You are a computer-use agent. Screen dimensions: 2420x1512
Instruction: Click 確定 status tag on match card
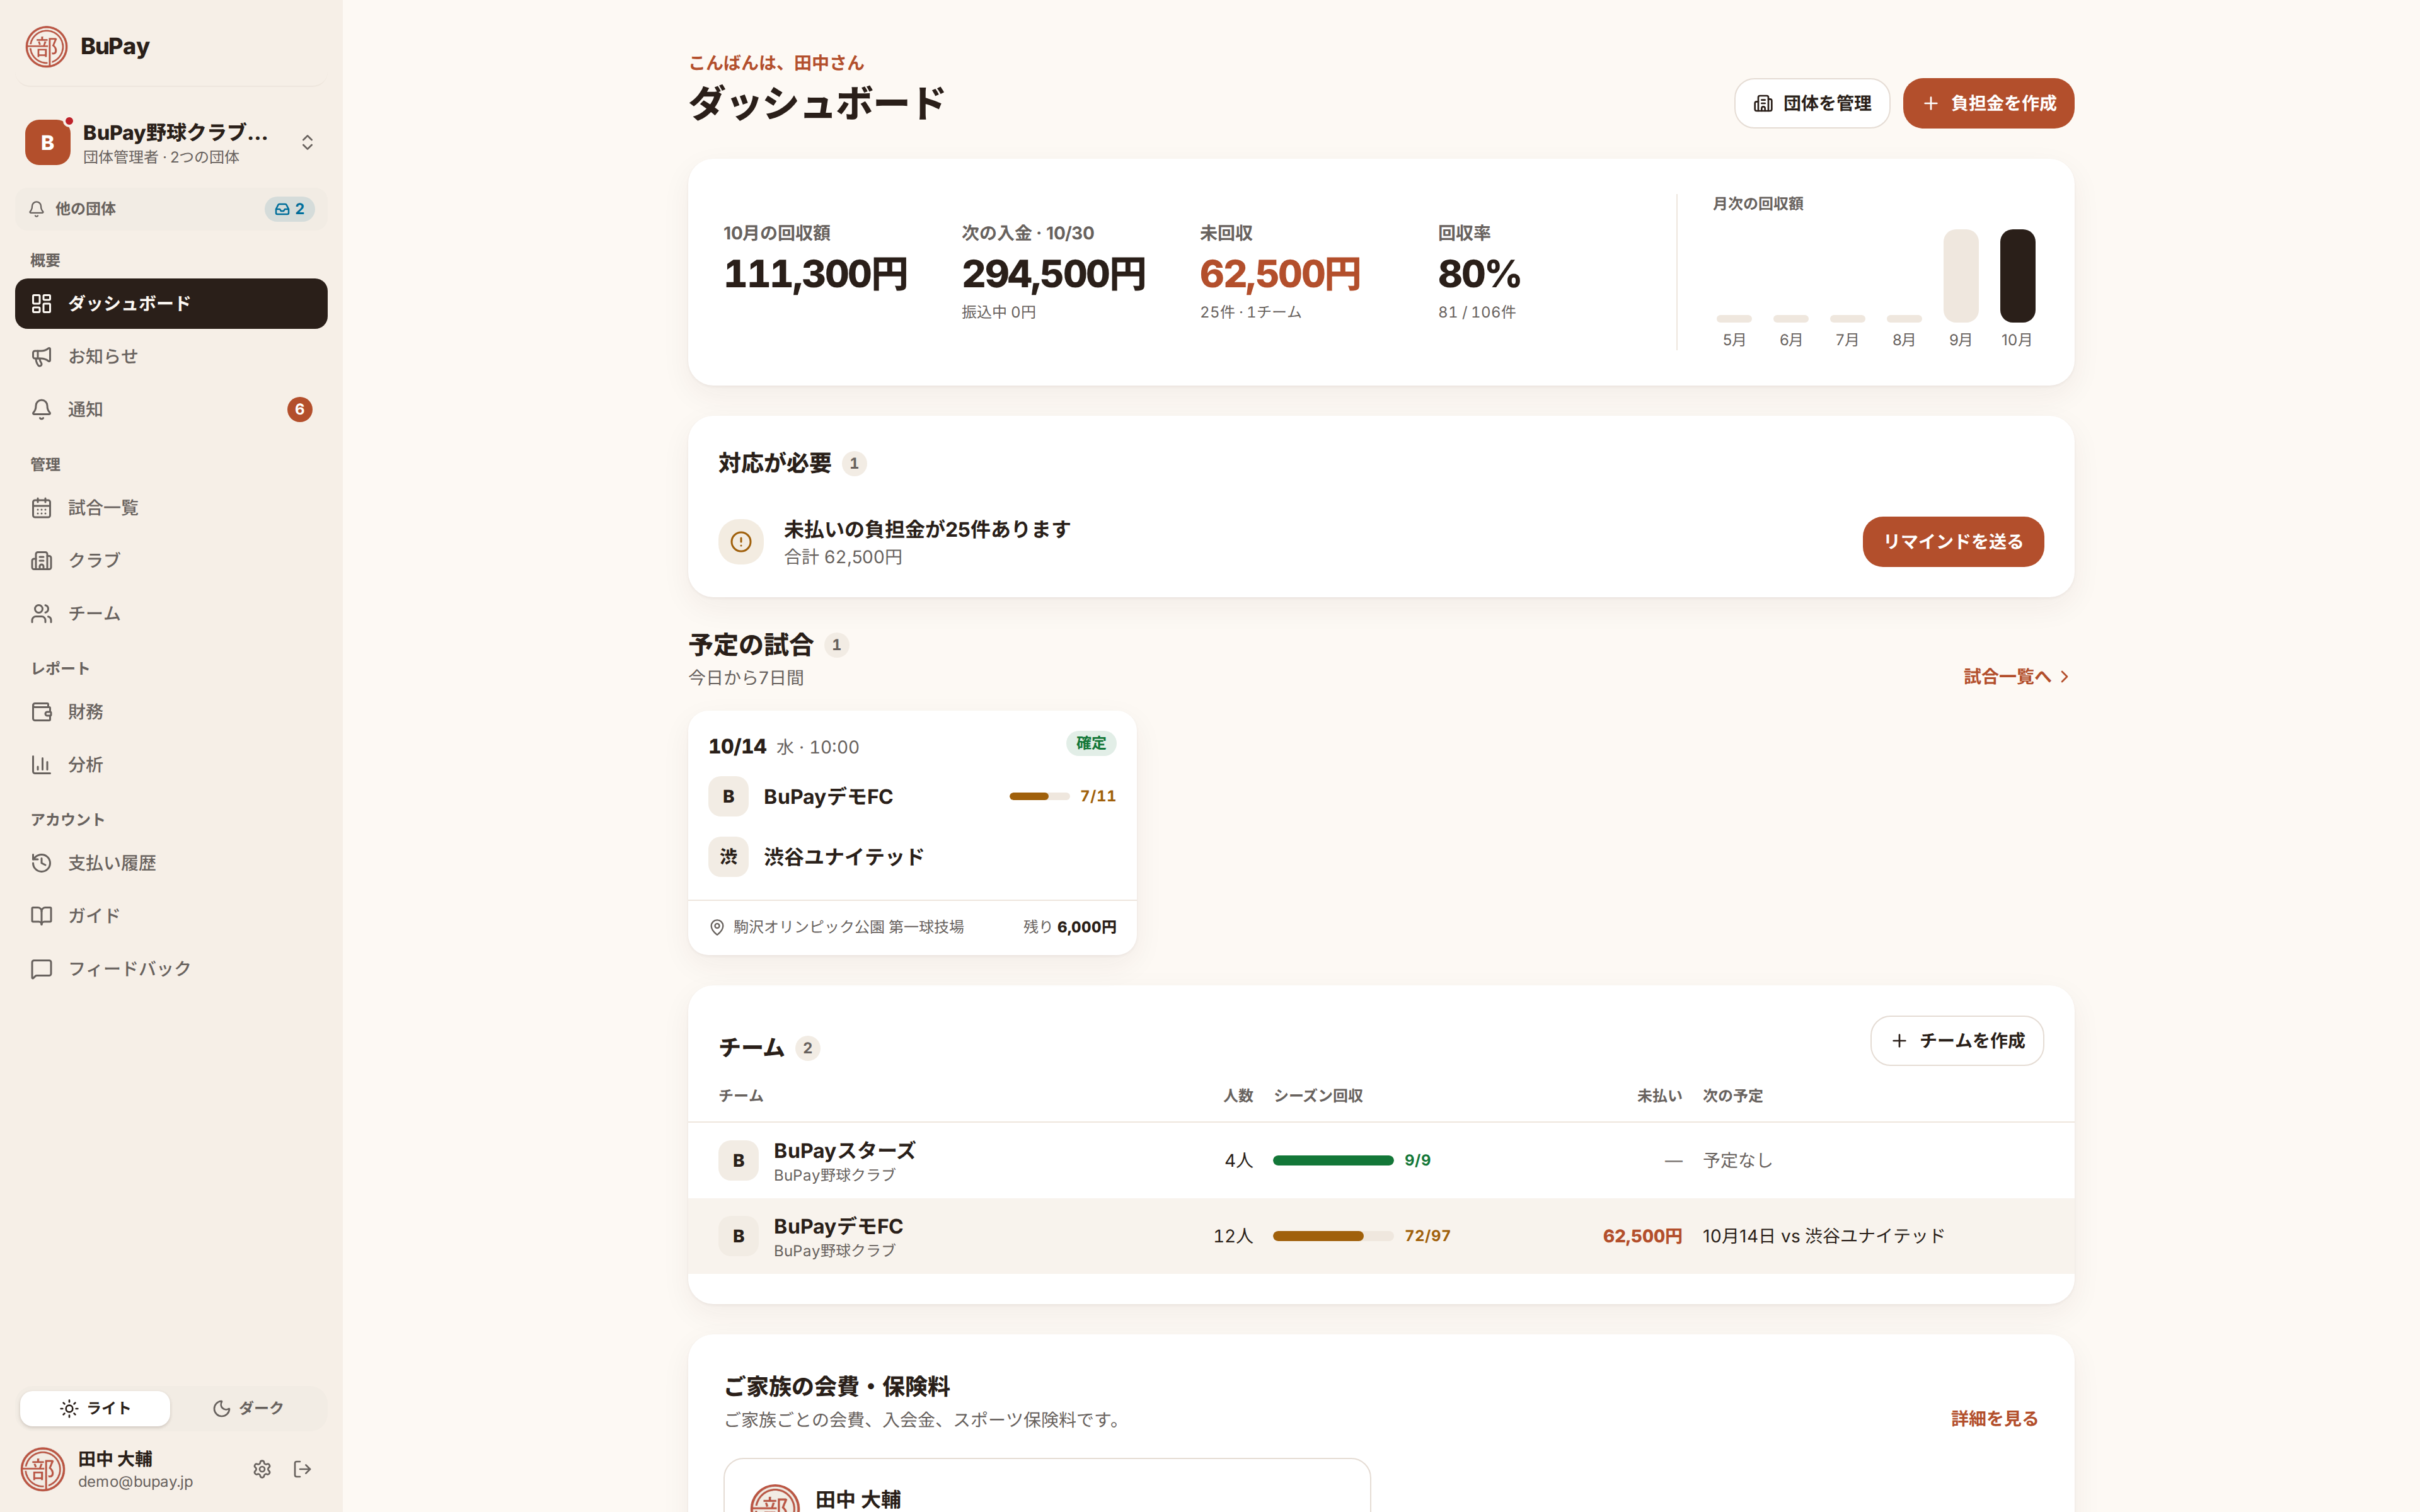[x=1091, y=743]
